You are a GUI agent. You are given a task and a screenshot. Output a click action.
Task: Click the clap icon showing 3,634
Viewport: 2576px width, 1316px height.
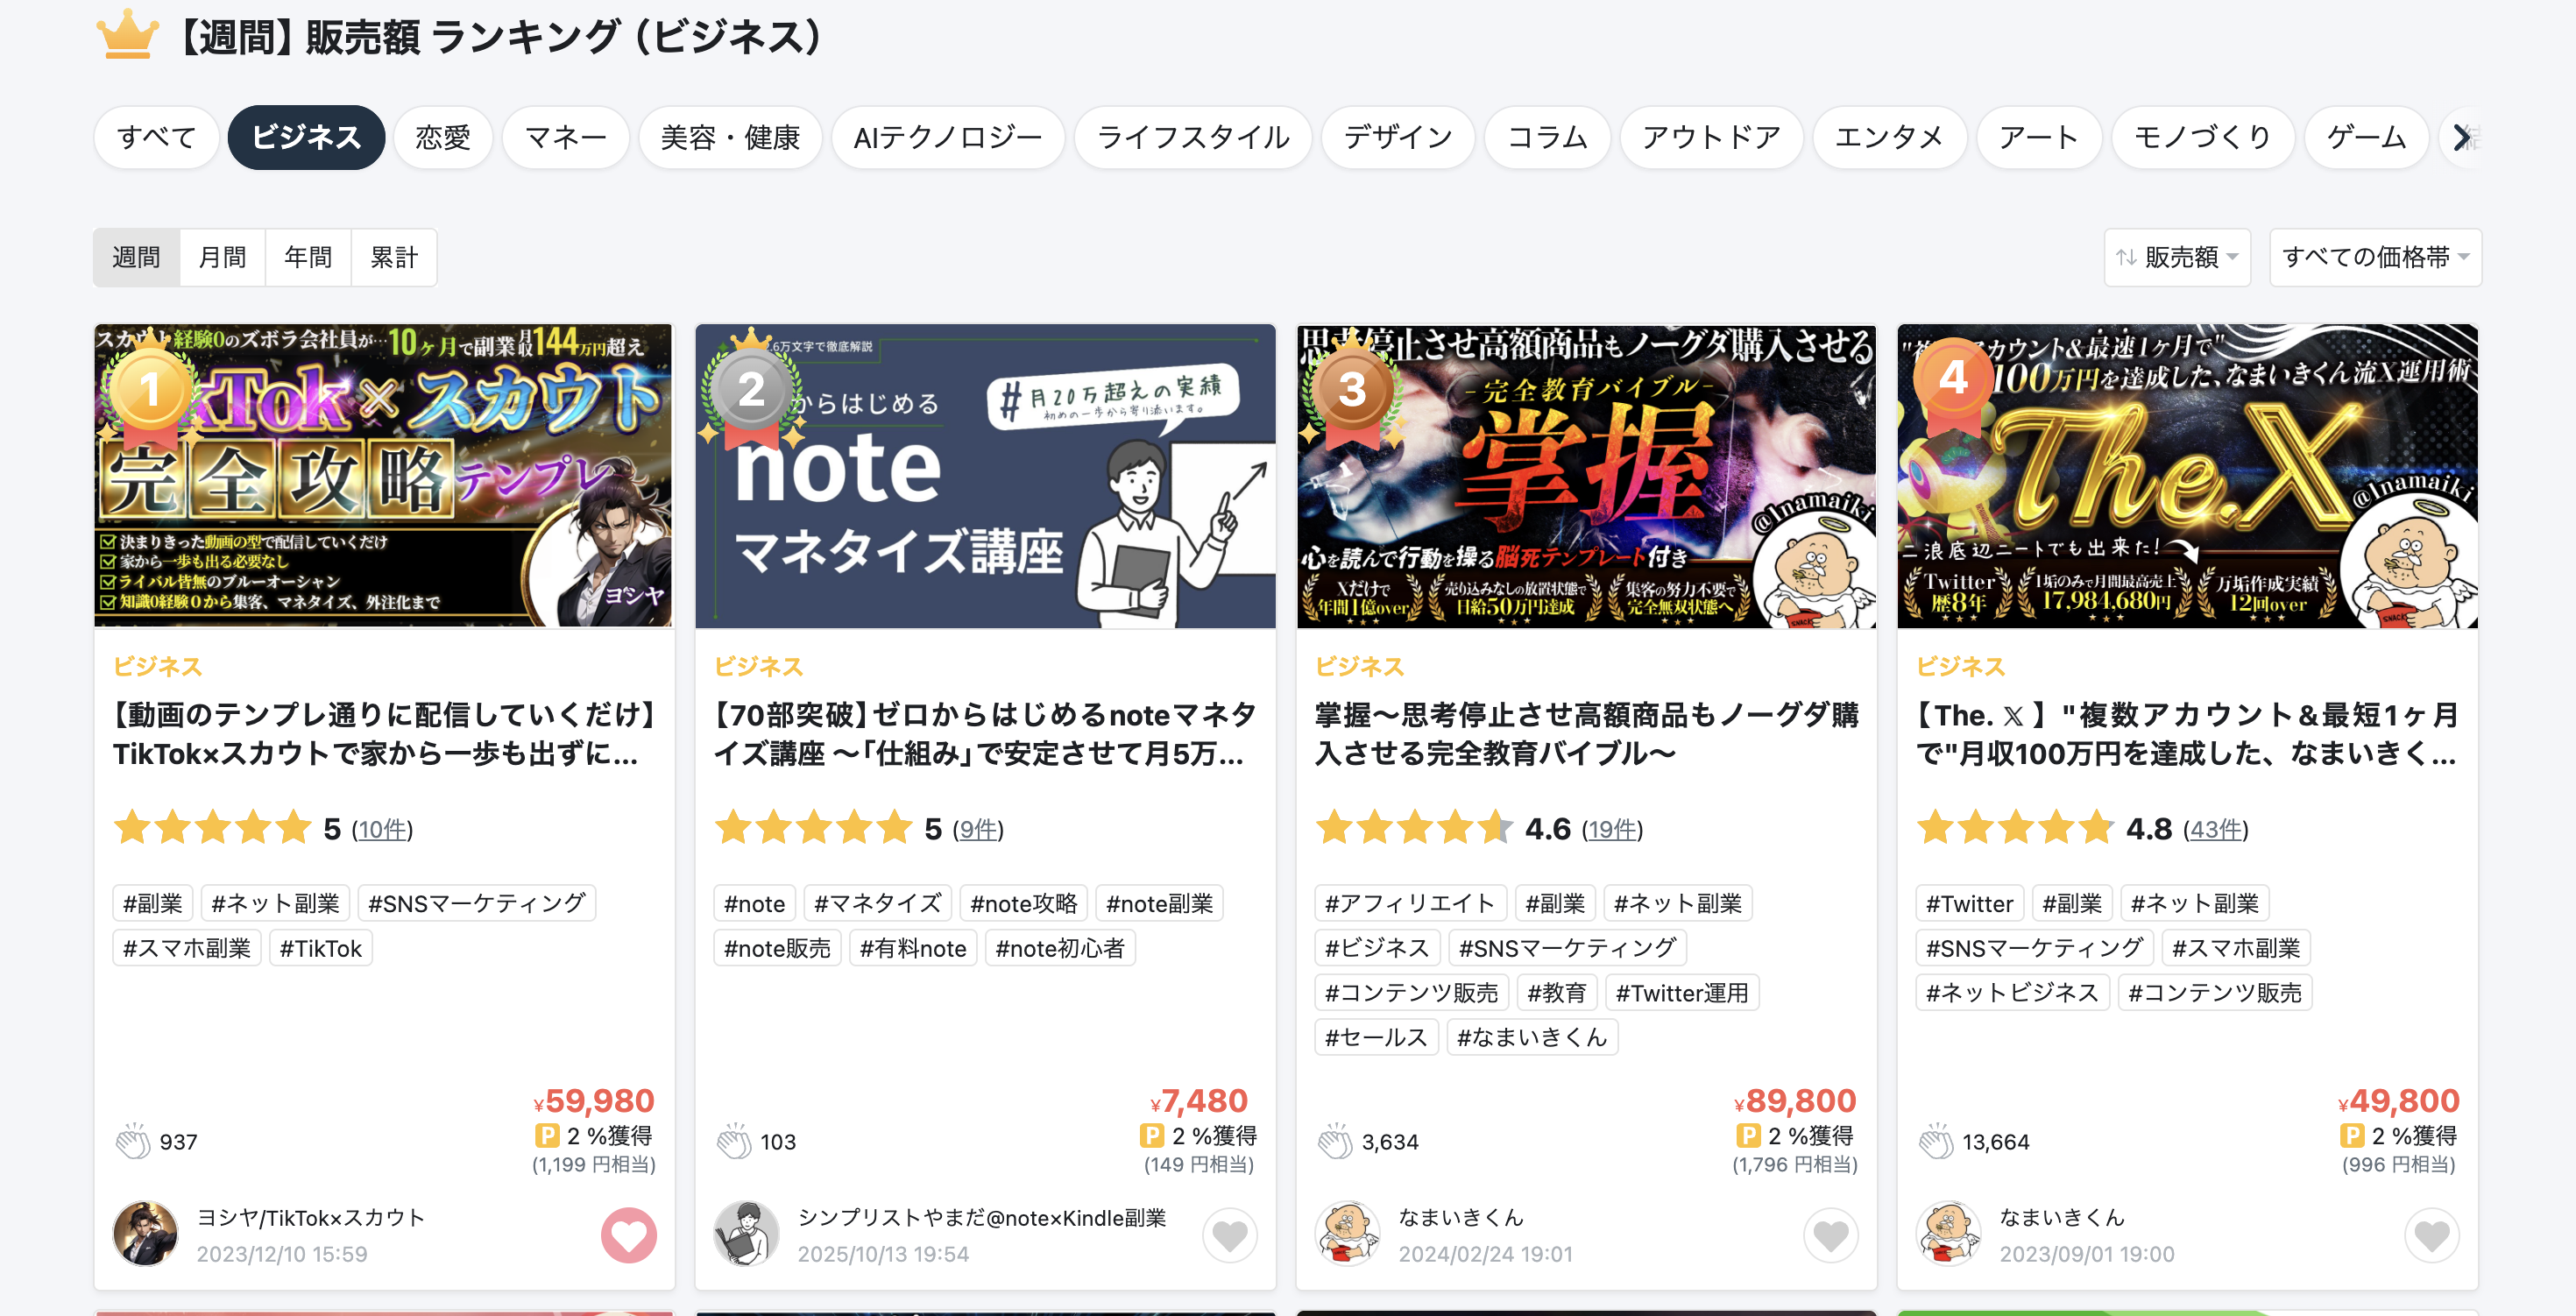point(1335,1141)
